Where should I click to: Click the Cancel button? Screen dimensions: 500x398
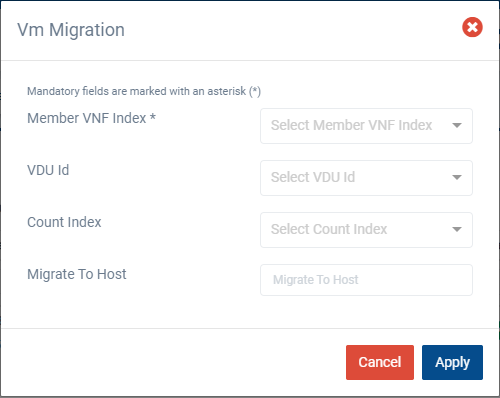[380, 362]
